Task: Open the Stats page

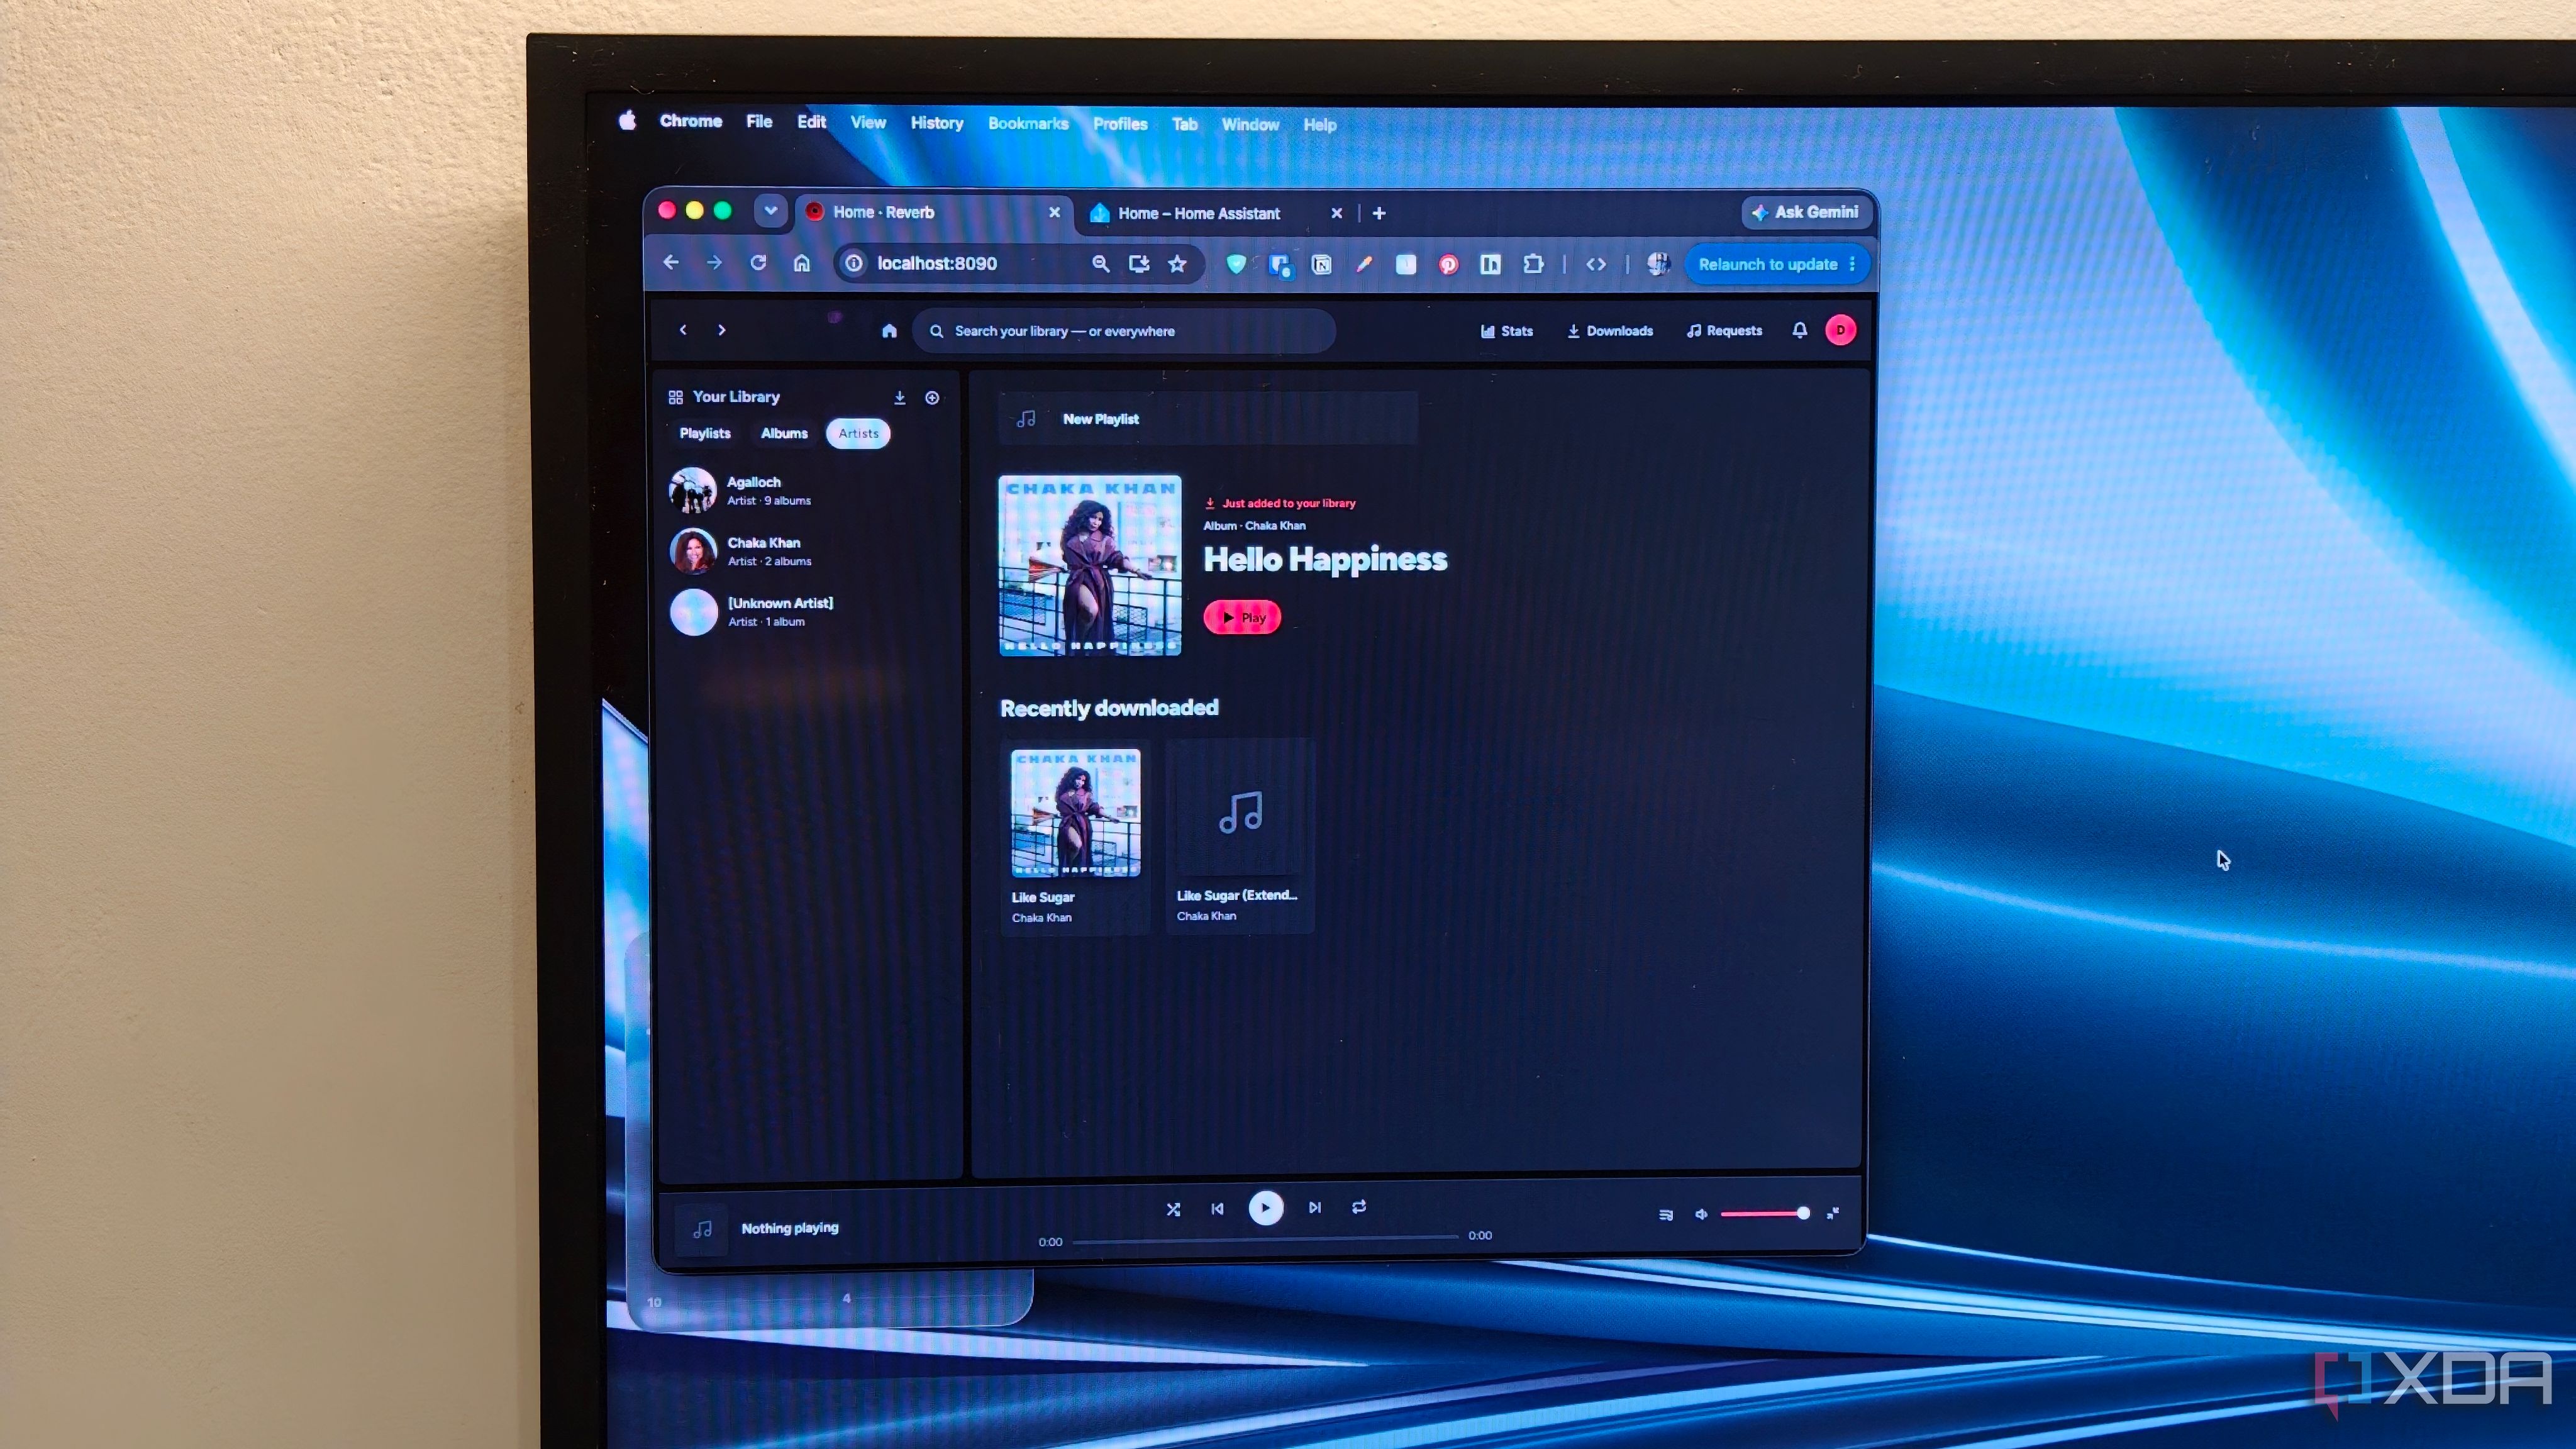Action: [1506, 331]
